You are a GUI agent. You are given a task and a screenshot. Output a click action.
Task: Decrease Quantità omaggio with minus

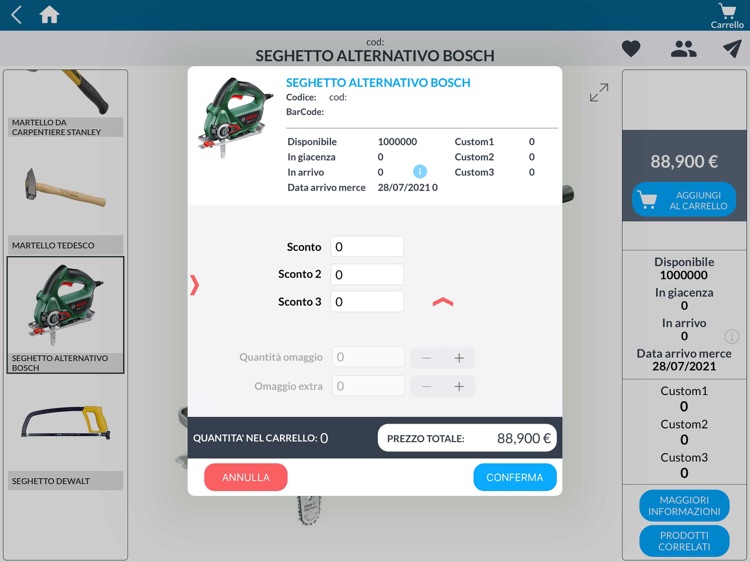pos(427,358)
